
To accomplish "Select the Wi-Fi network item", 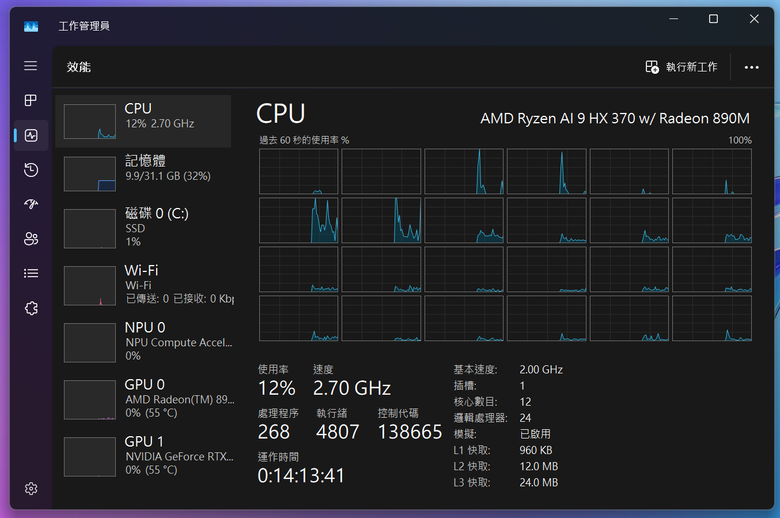I will [143, 285].
